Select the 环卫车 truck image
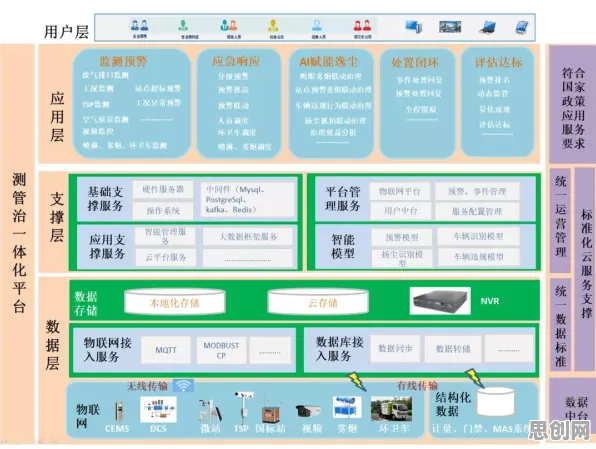This screenshot has height=449, width=596. (x=391, y=409)
